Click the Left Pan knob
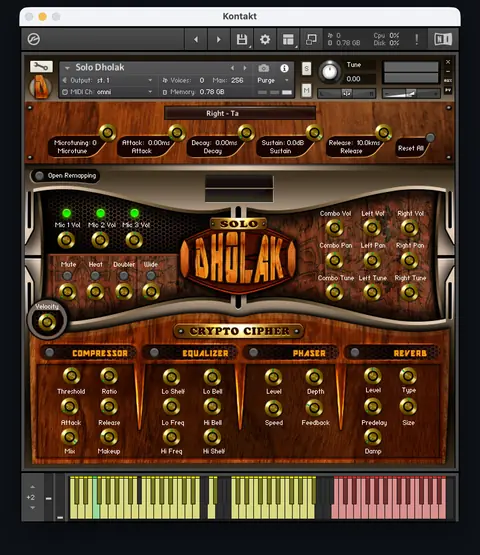The width and height of the screenshot is (480, 555). click(372, 261)
